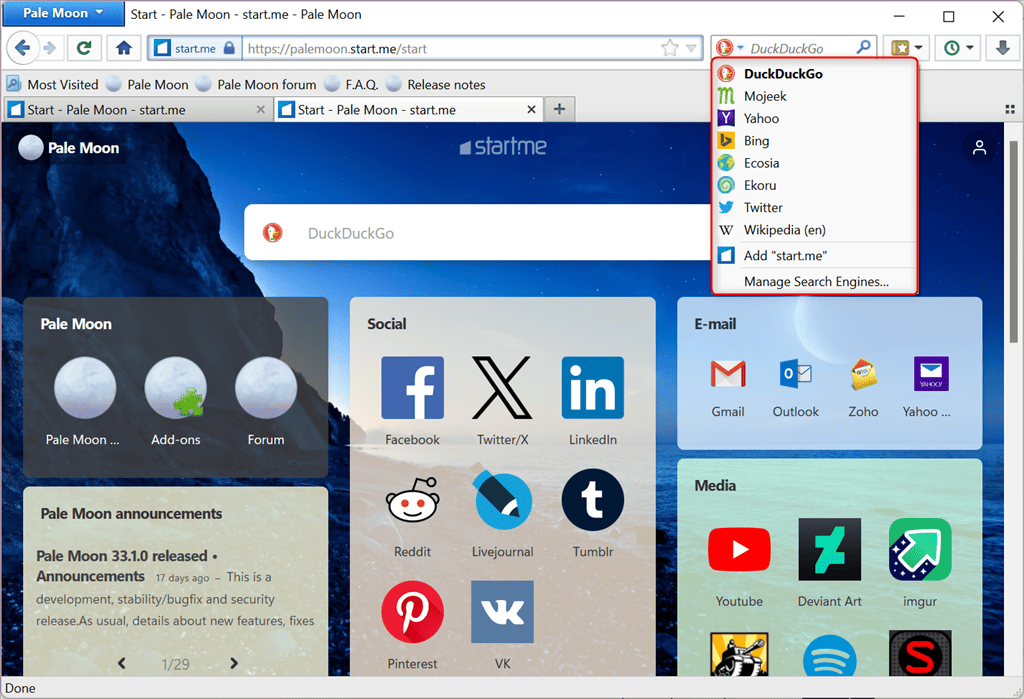Screen dimensions: 1024x699
Task: Click the Forward navigation arrow
Action: coord(50,48)
